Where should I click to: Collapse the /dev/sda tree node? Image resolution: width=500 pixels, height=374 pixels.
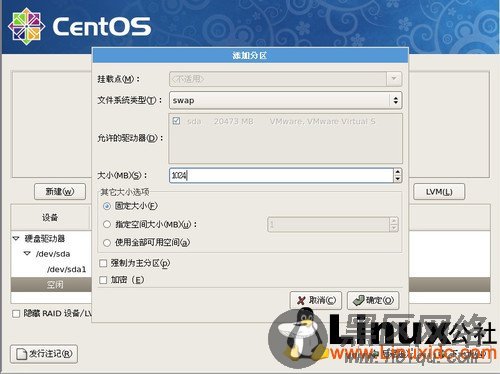tap(27, 254)
